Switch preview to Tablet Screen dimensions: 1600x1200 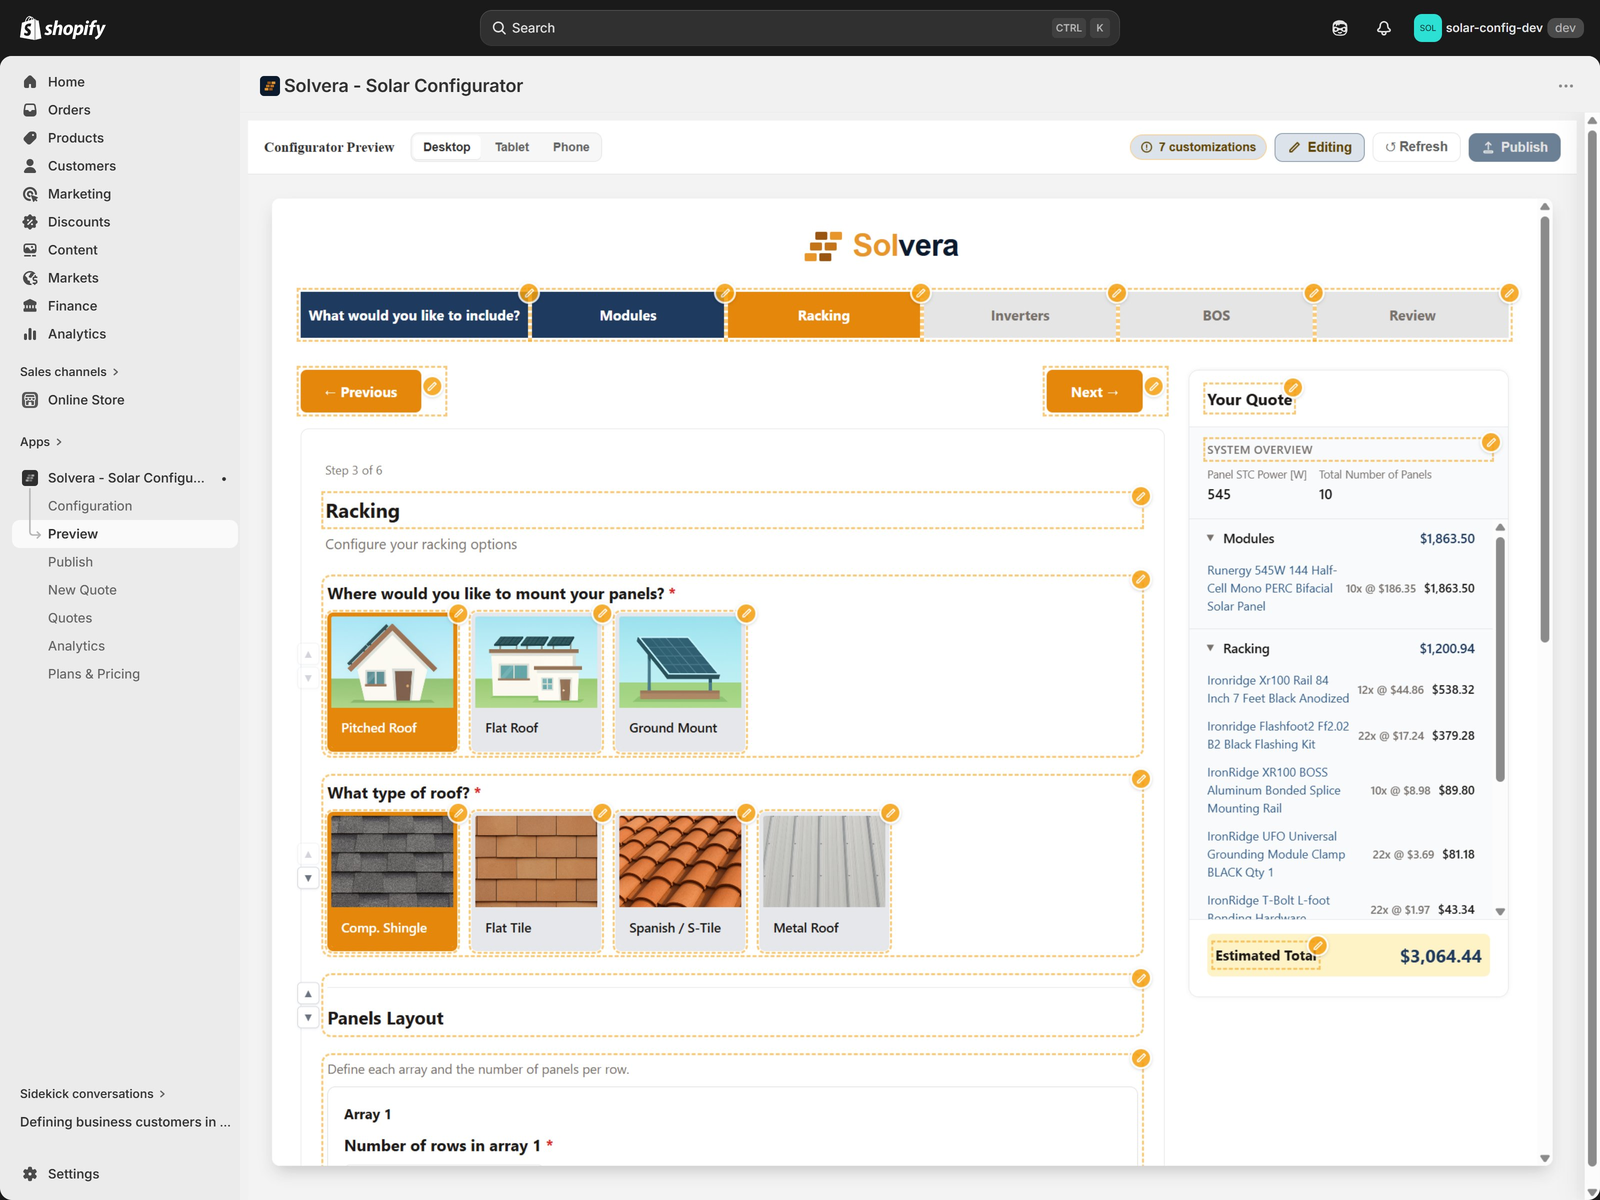[512, 147]
